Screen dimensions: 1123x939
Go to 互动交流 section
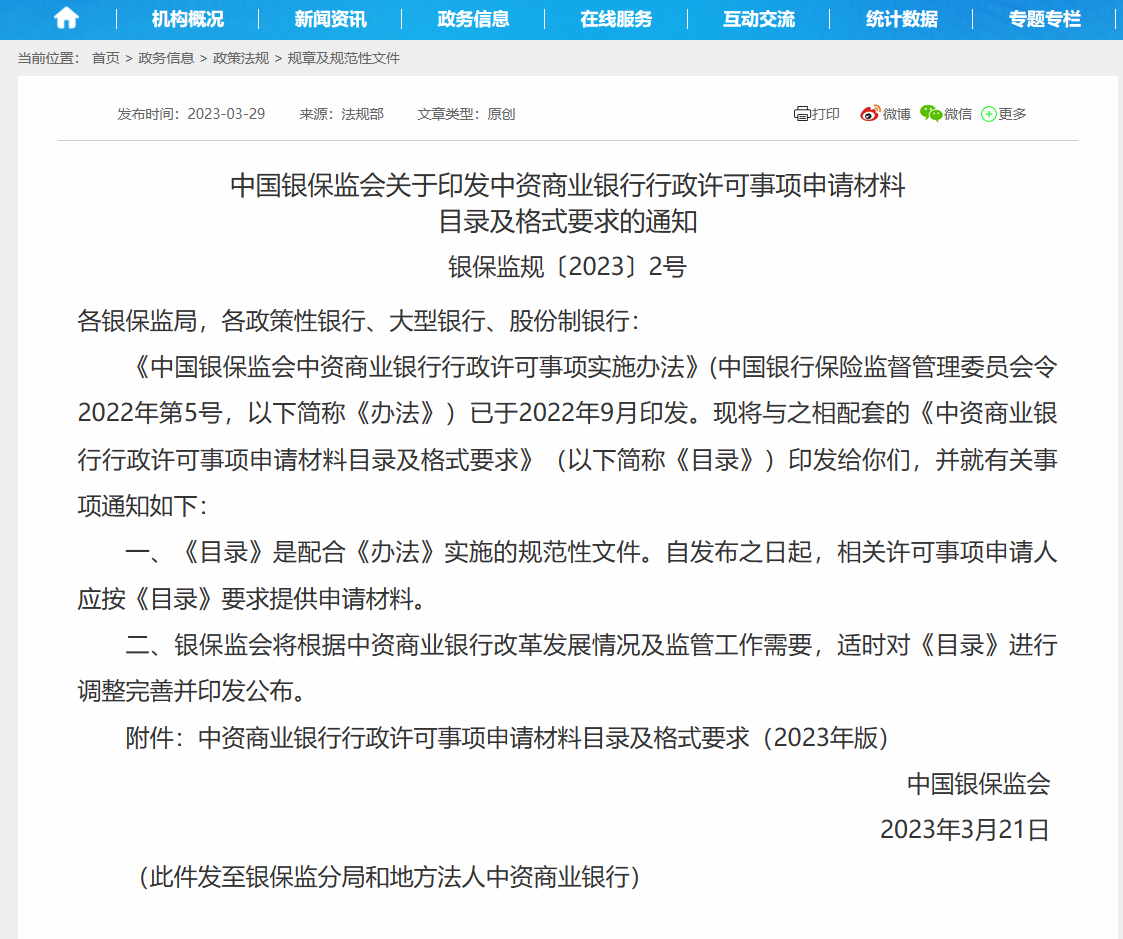tap(758, 19)
